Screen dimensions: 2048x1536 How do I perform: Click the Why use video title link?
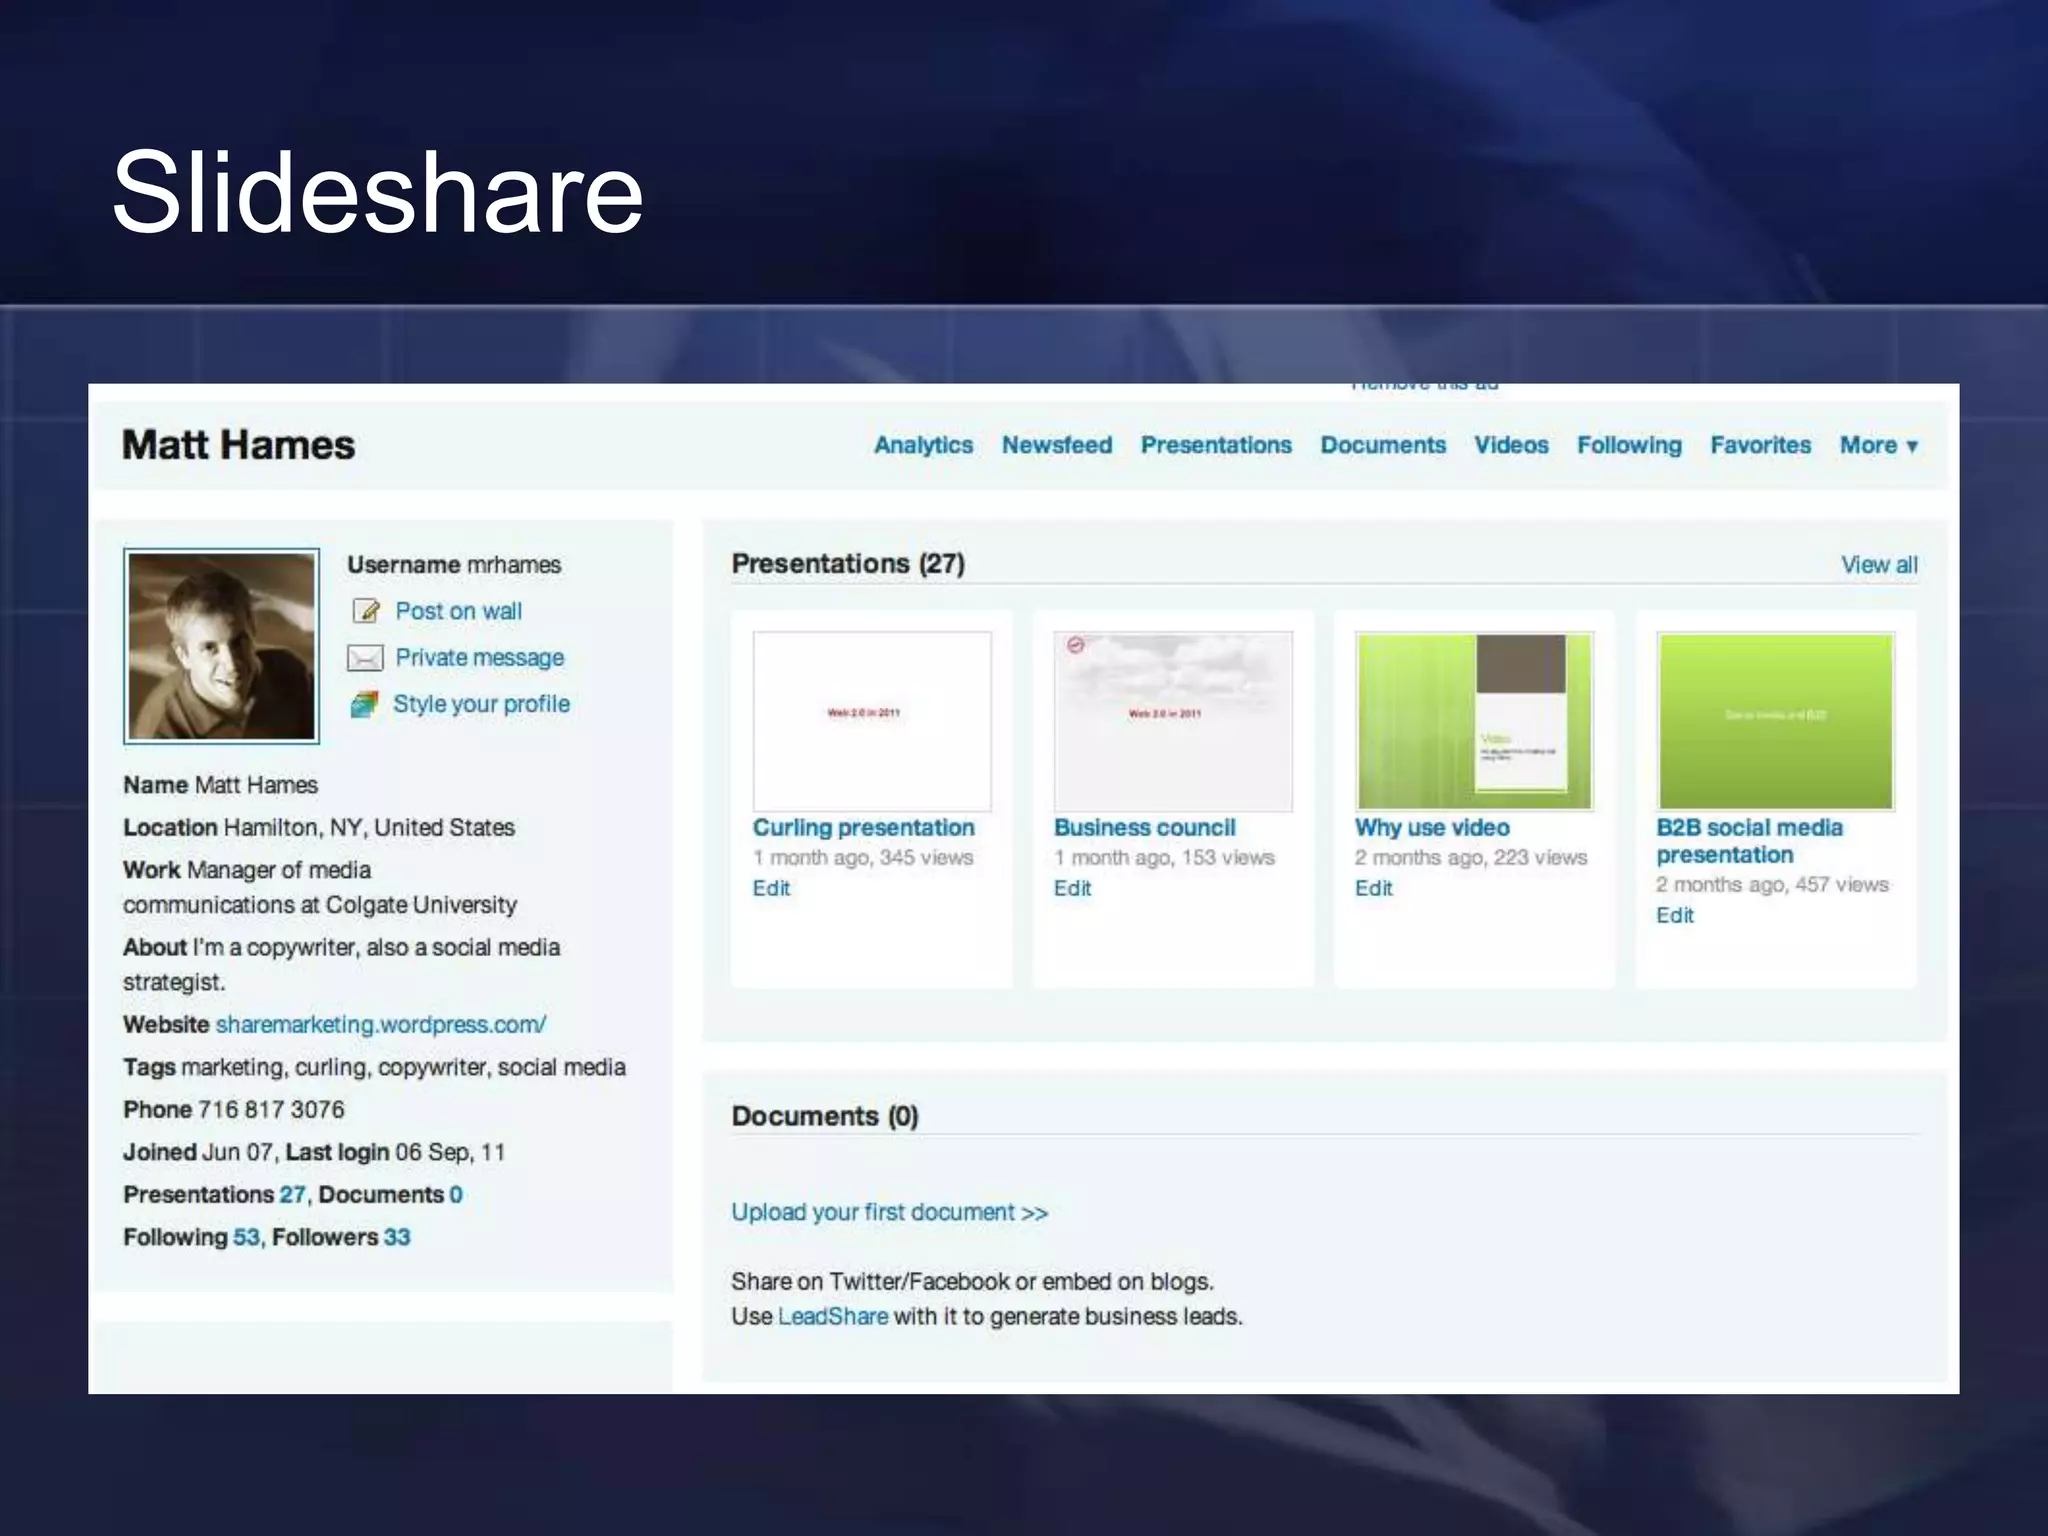coord(1432,828)
